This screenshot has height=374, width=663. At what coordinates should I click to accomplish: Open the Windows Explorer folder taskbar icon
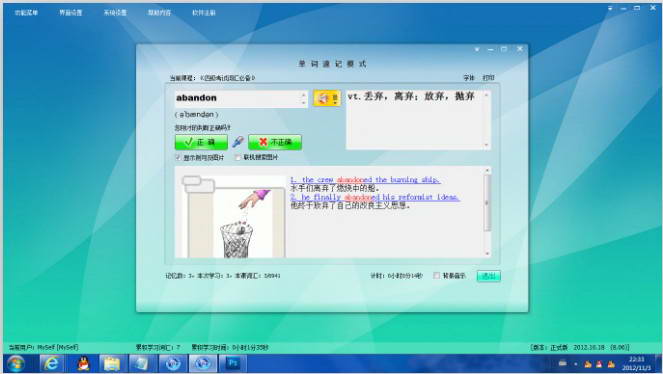click(112, 364)
